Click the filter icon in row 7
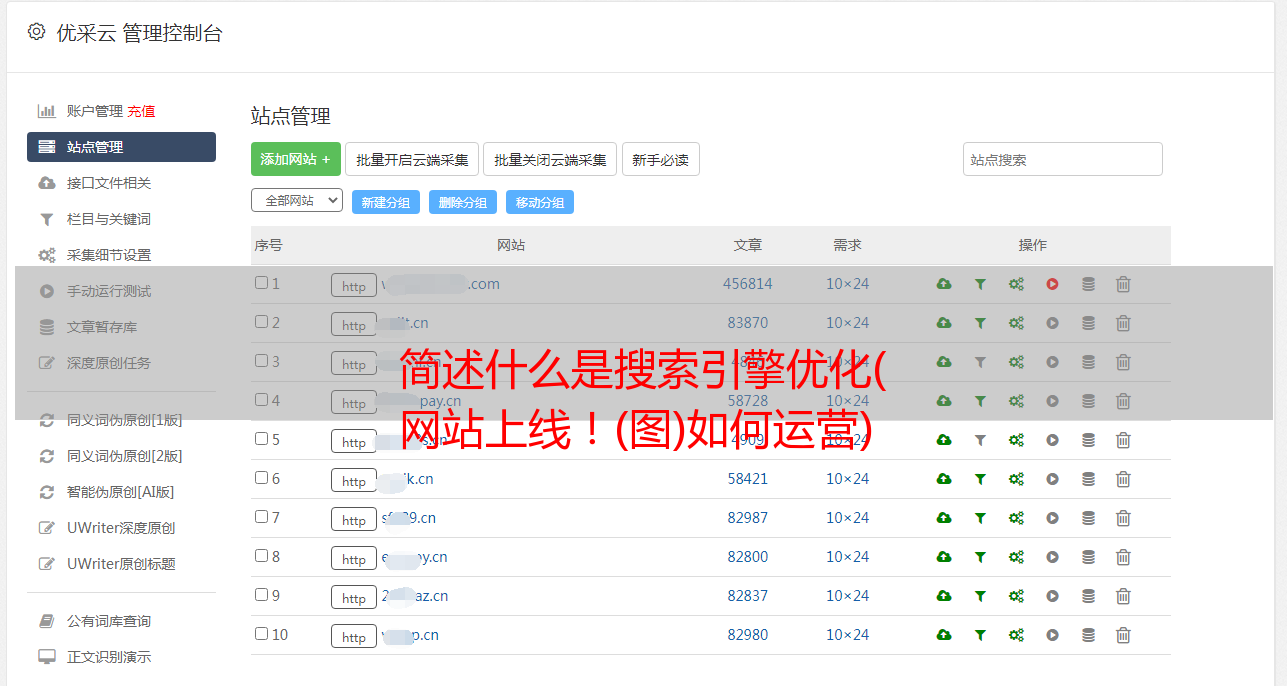 [x=980, y=518]
